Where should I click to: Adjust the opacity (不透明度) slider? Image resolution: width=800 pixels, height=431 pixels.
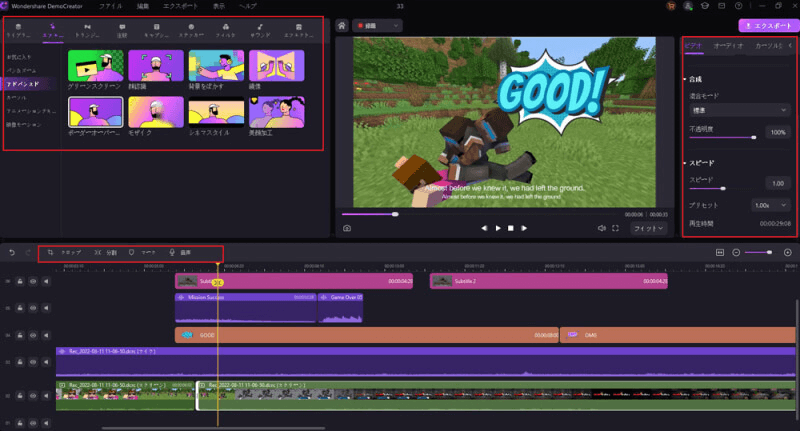[723, 137]
